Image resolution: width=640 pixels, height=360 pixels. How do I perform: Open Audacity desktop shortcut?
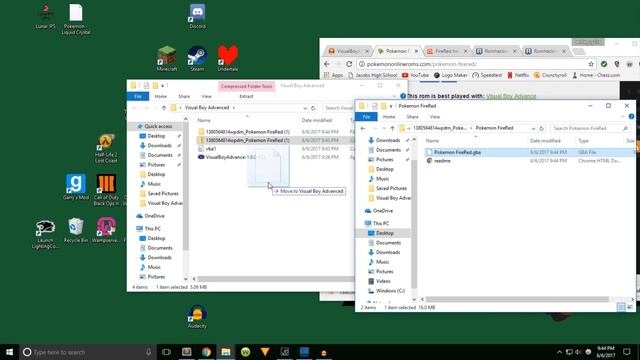[197, 316]
